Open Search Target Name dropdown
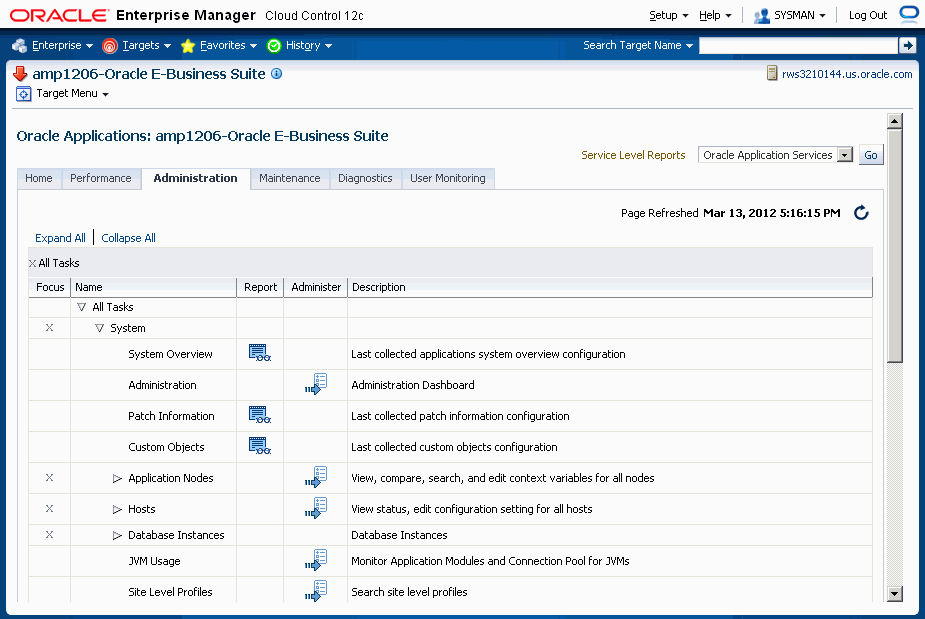The image size is (925, 619). click(x=638, y=45)
